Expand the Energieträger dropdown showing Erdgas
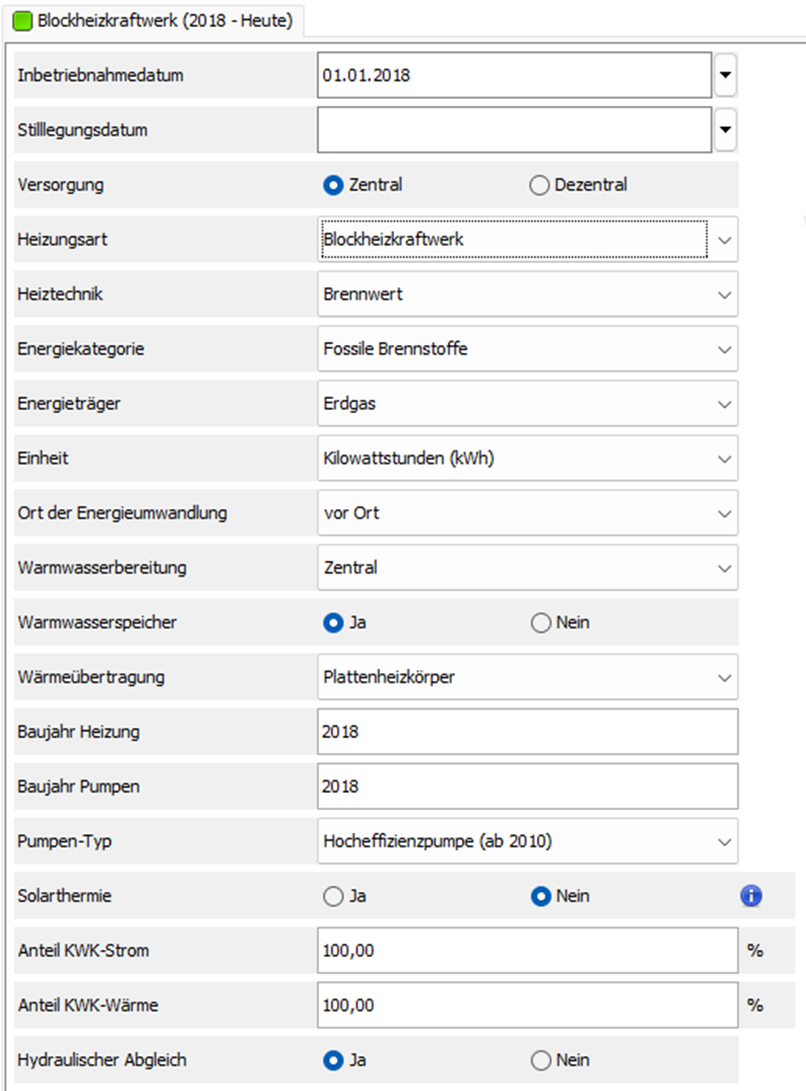806x1091 pixels. [x=725, y=404]
